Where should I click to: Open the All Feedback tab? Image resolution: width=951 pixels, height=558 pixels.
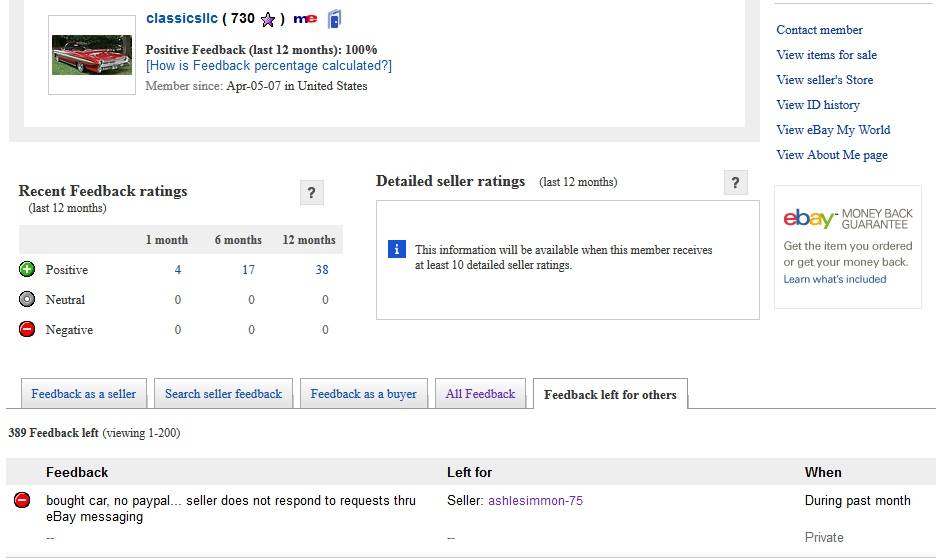[x=480, y=394]
